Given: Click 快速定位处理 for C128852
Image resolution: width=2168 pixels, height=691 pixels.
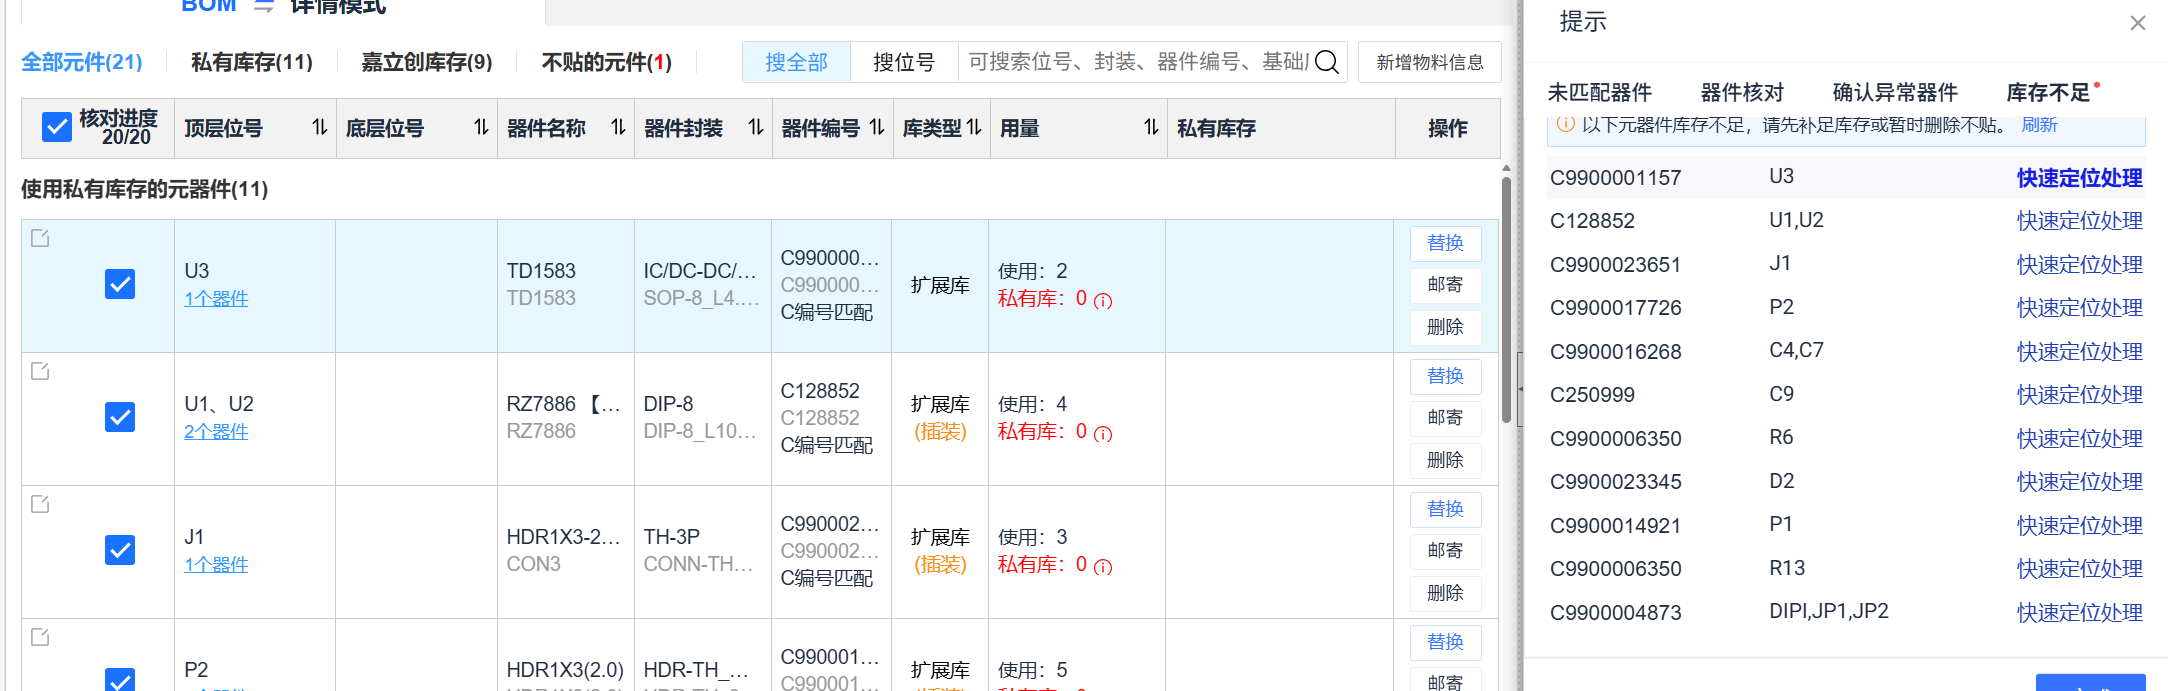Looking at the screenshot, I should [x=2079, y=221].
